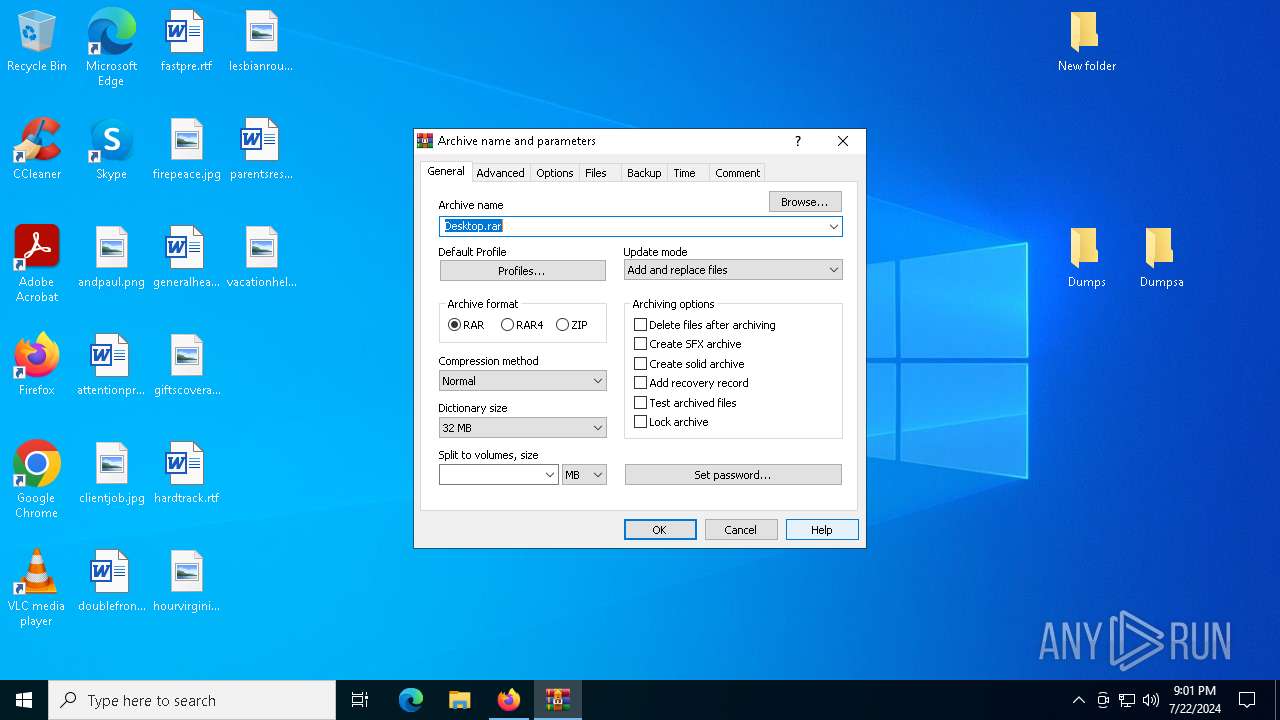Switch to the Backup tab
Screen dimensions: 1280x720
(644, 173)
